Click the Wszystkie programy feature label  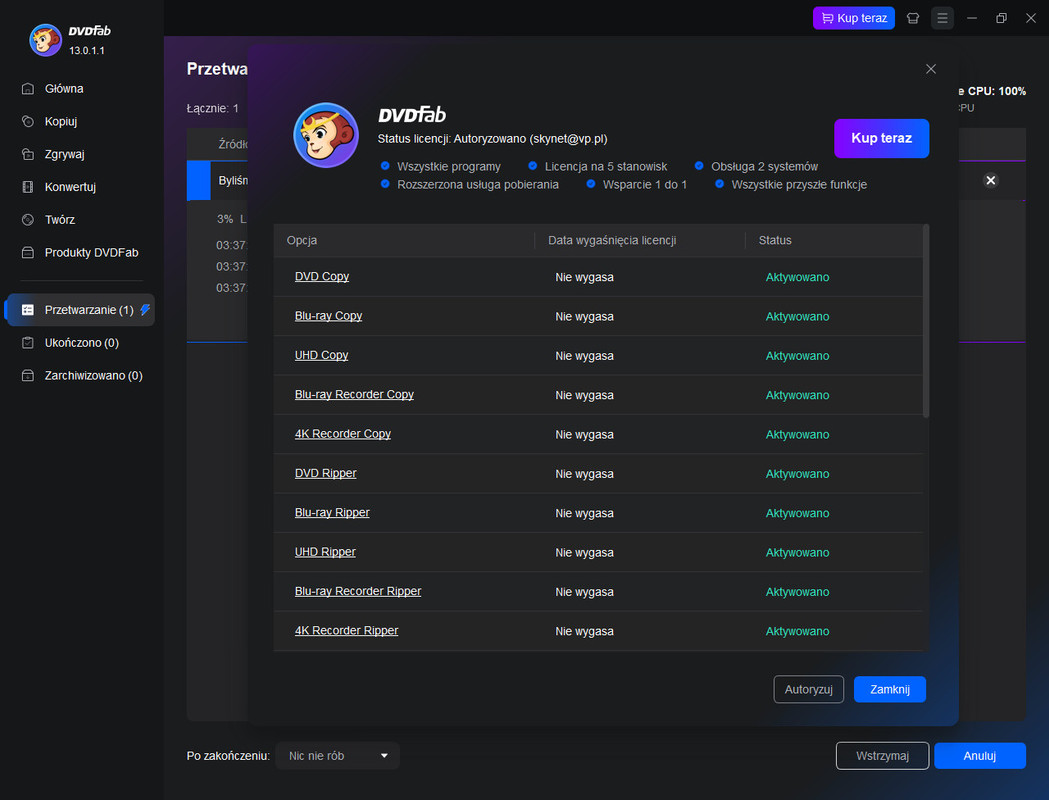[x=448, y=167]
